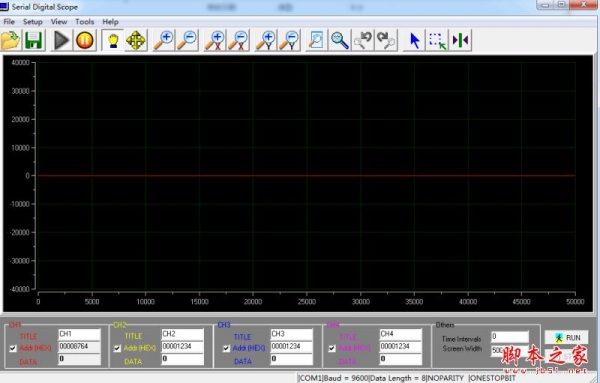The height and width of the screenshot is (383, 600).
Task: Open file with the folder icon
Action: point(10,40)
